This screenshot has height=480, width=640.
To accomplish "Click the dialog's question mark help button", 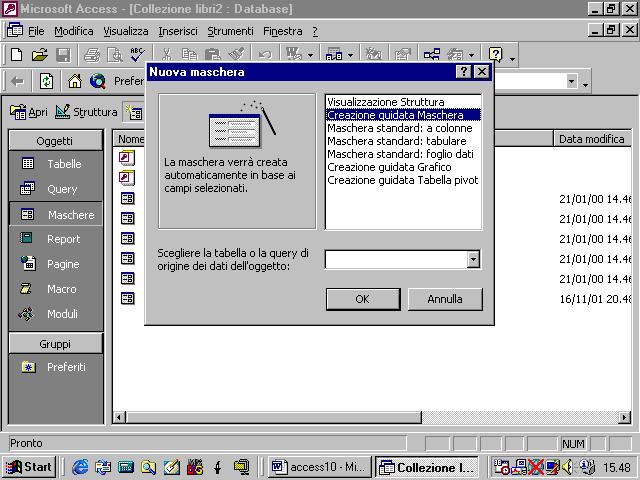I will pyautogui.click(x=463, y=72).
